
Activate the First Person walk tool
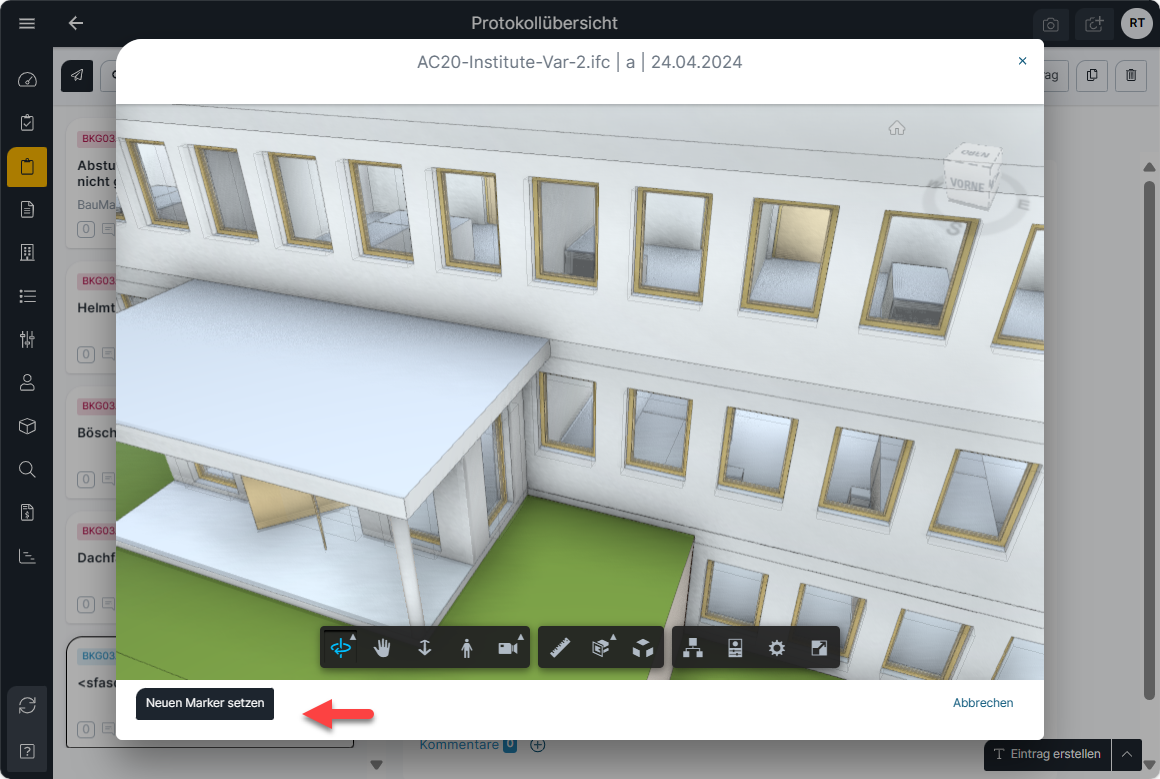466,648
